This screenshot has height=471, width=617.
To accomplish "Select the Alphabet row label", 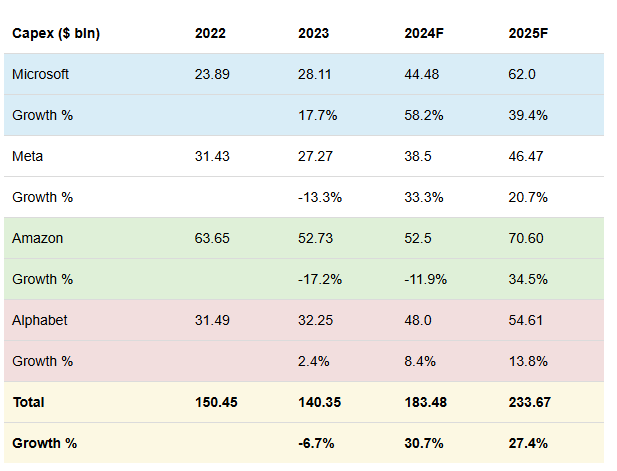I will click(40, 320).
